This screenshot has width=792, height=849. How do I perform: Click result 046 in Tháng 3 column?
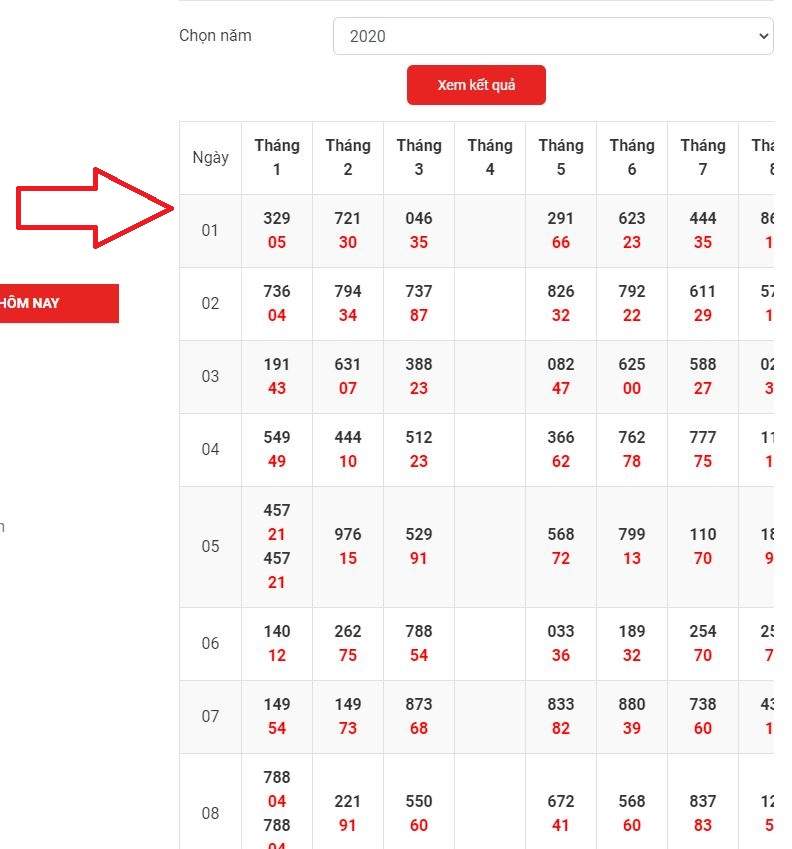tap(419, 218)
